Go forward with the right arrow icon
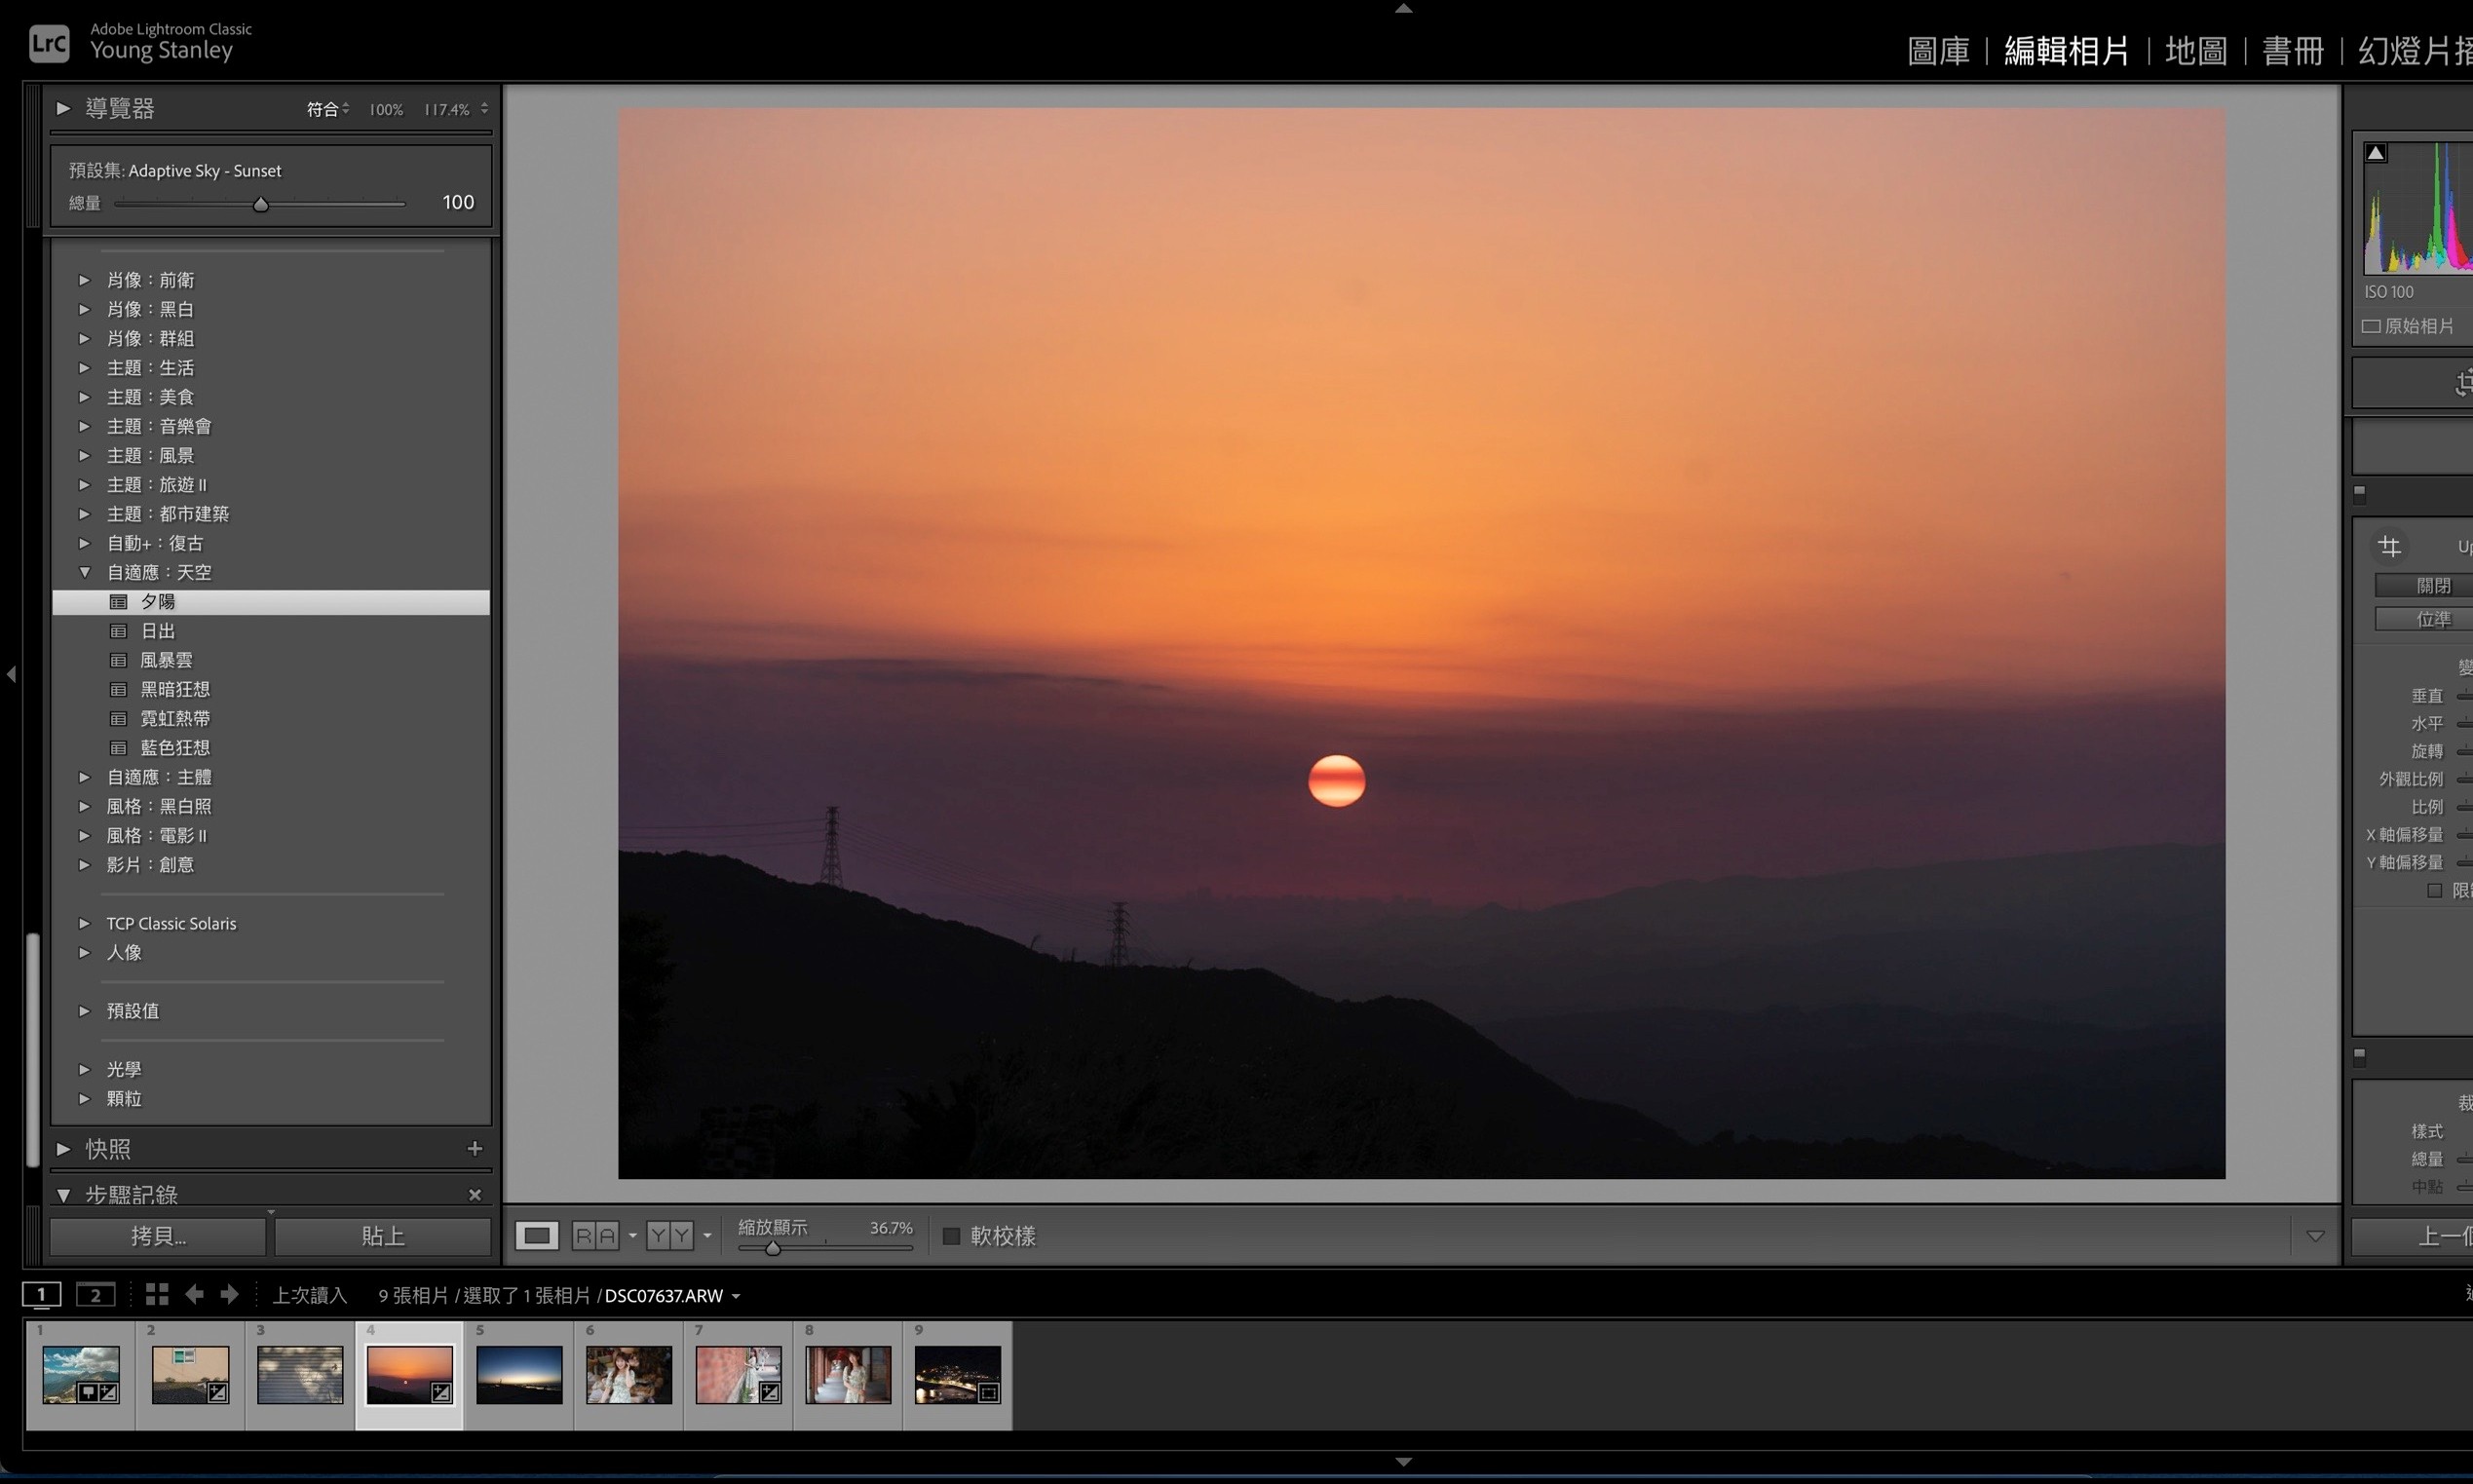Image resolution: width=2473 pixels, height=1484 pixels. coord(230,1295)
